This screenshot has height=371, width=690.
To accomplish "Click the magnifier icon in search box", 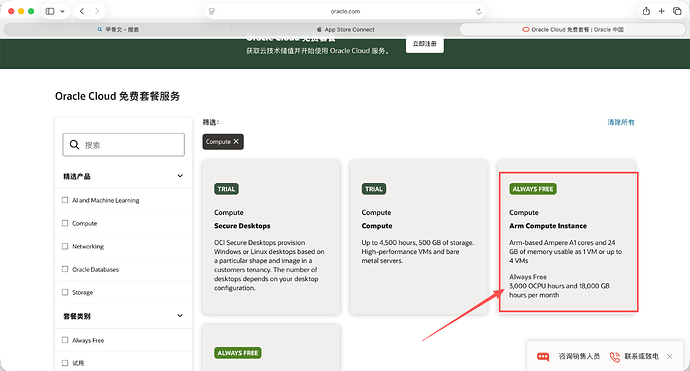I will pyautogui.click(x=74, y=145).
